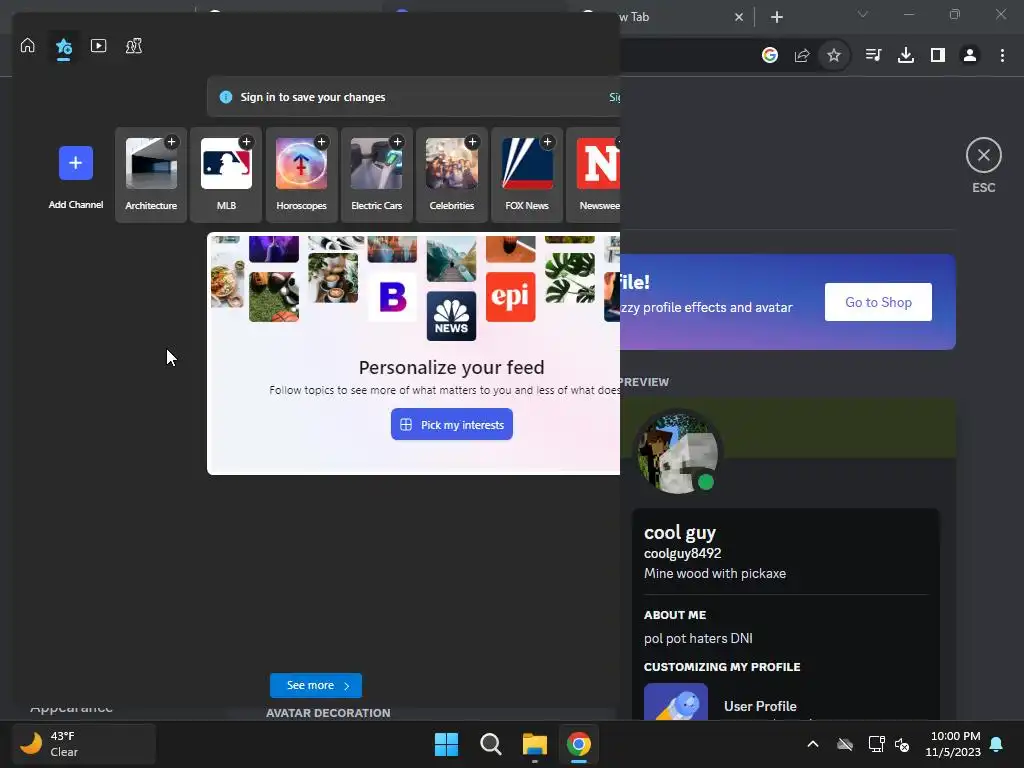
Task: Click the cool guy profile avatar
Action: tap(677, 453)
